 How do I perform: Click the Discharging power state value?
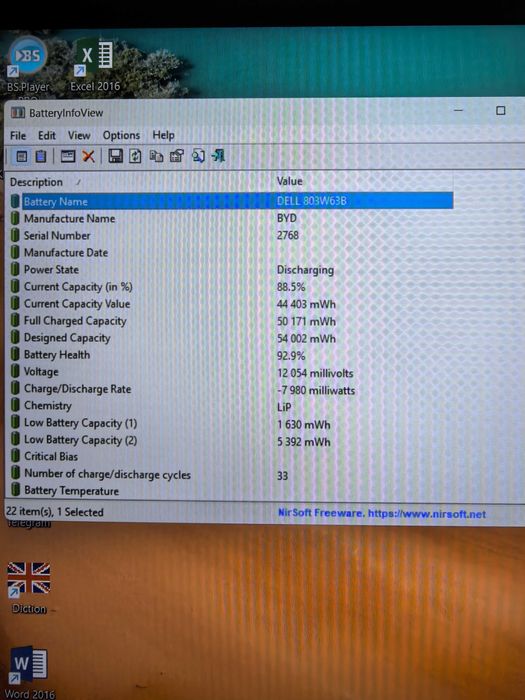click(x=305, y=270)
